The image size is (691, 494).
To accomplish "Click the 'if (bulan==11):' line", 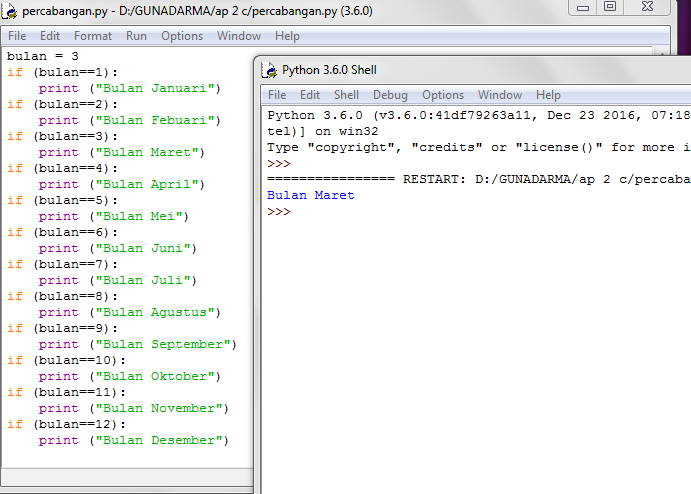I will click(x=67, y=393).
